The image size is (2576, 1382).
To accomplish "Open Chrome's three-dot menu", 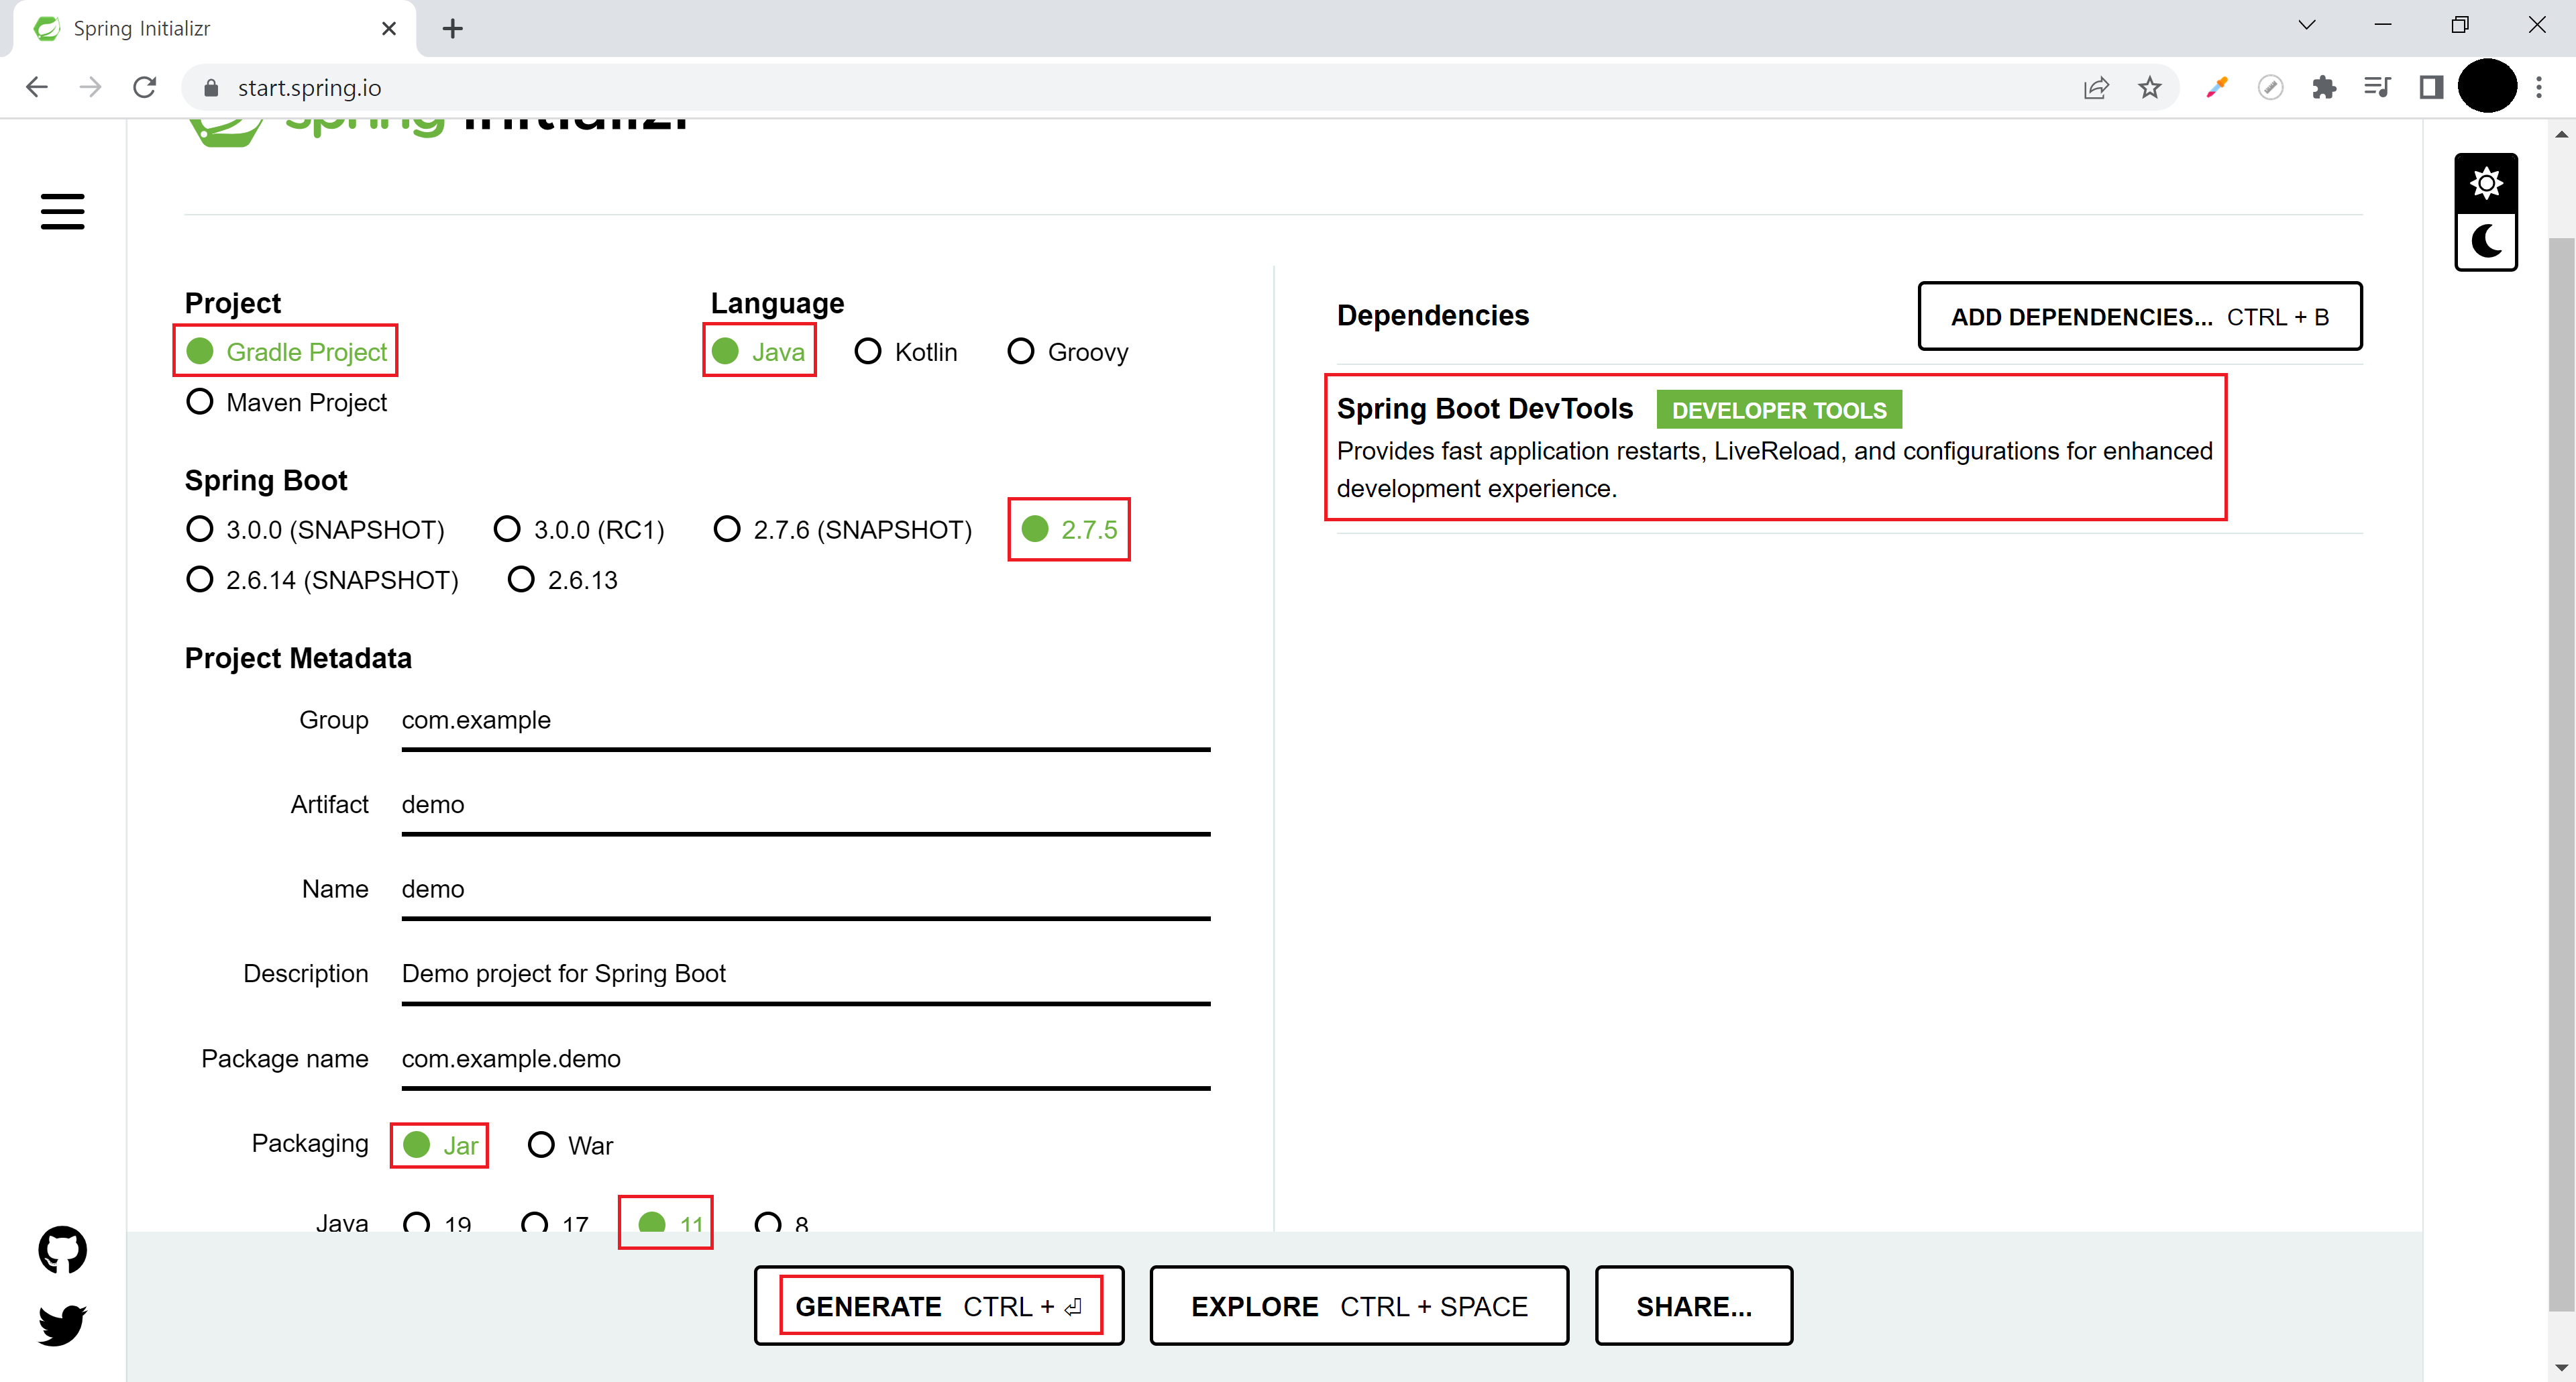I will [2539, 88].
